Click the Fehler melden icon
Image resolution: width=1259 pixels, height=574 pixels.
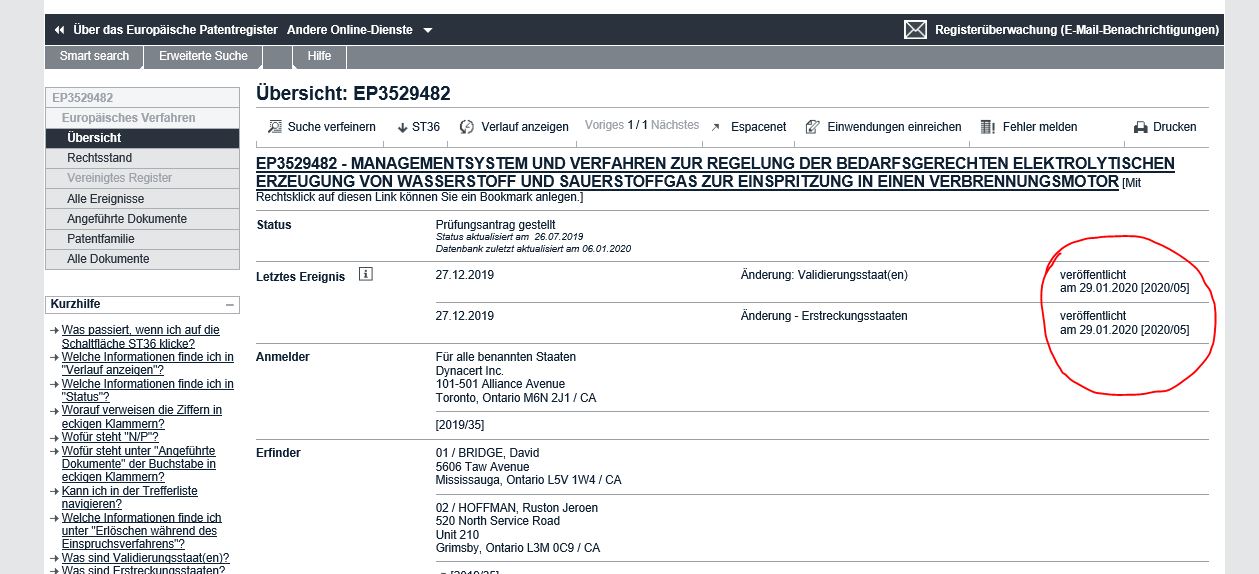(x=988, y=127)
